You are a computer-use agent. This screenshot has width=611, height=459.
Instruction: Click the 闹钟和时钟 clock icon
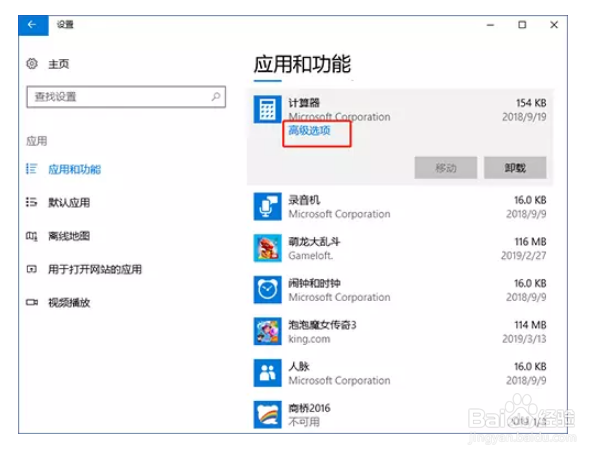[x=268, y=290]
